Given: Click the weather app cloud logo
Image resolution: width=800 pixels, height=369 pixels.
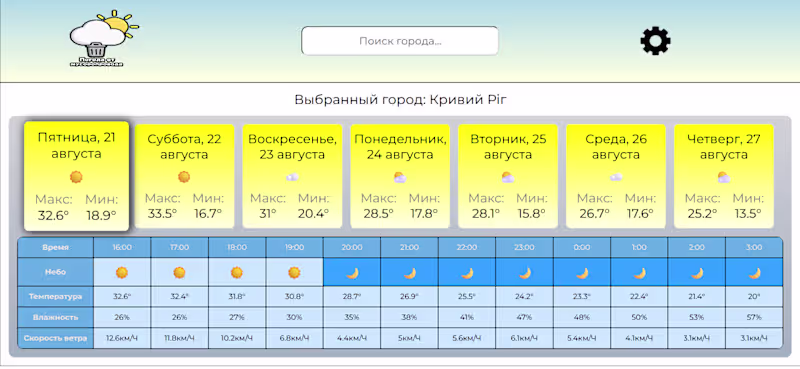Looking at the screenshot, I should click(x=104, y=38).
